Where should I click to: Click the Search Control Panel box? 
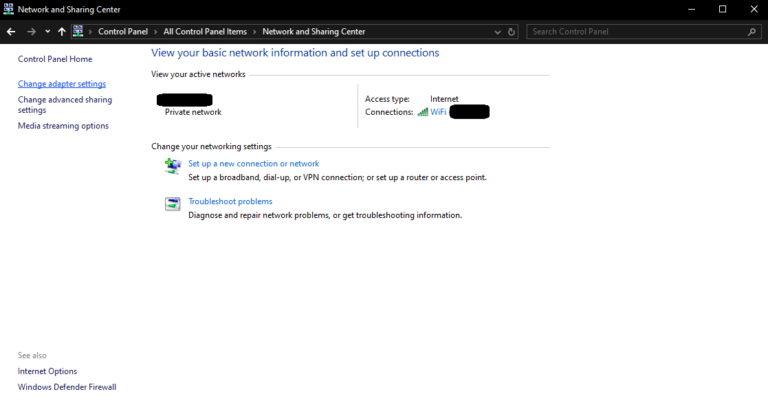(x=636, y=32)
